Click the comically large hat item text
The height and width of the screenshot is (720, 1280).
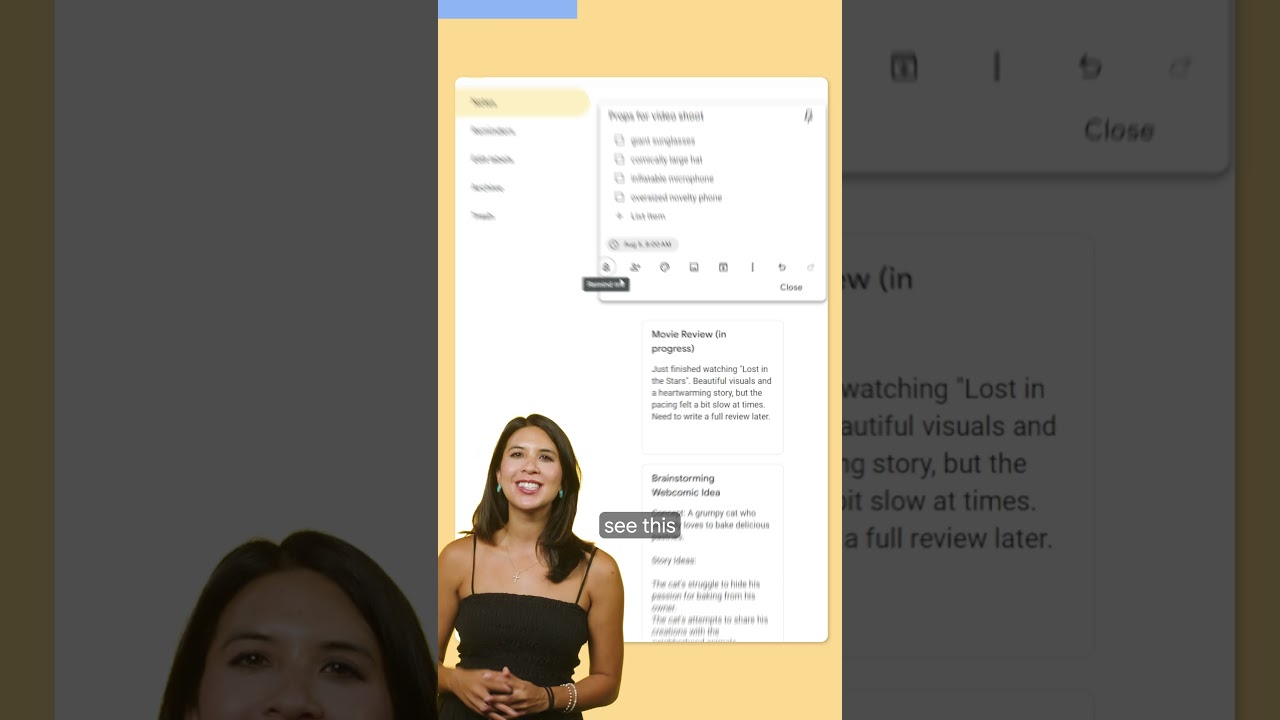pos(666,160)
